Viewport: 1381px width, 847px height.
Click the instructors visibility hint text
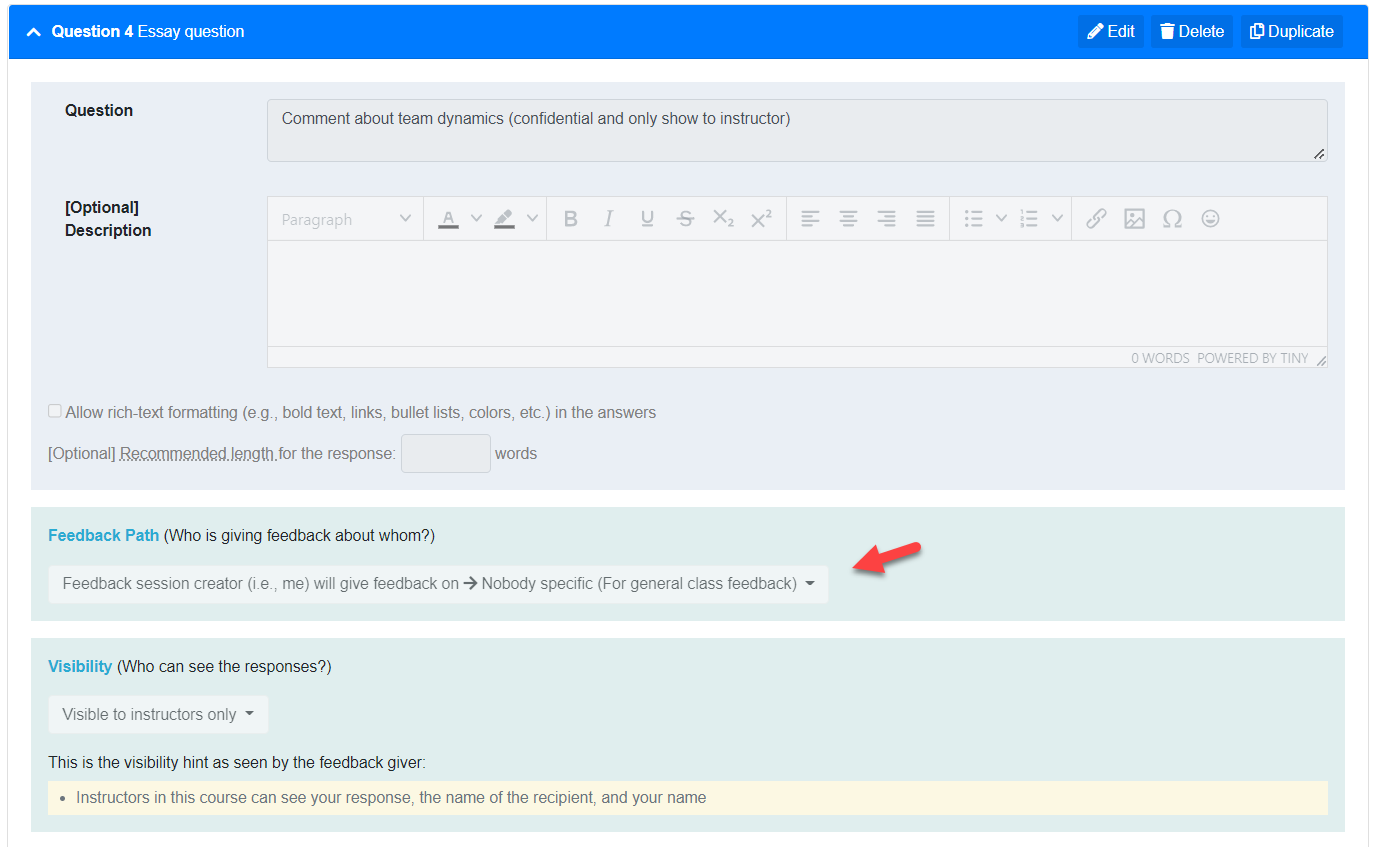click(x=391, y=798)
